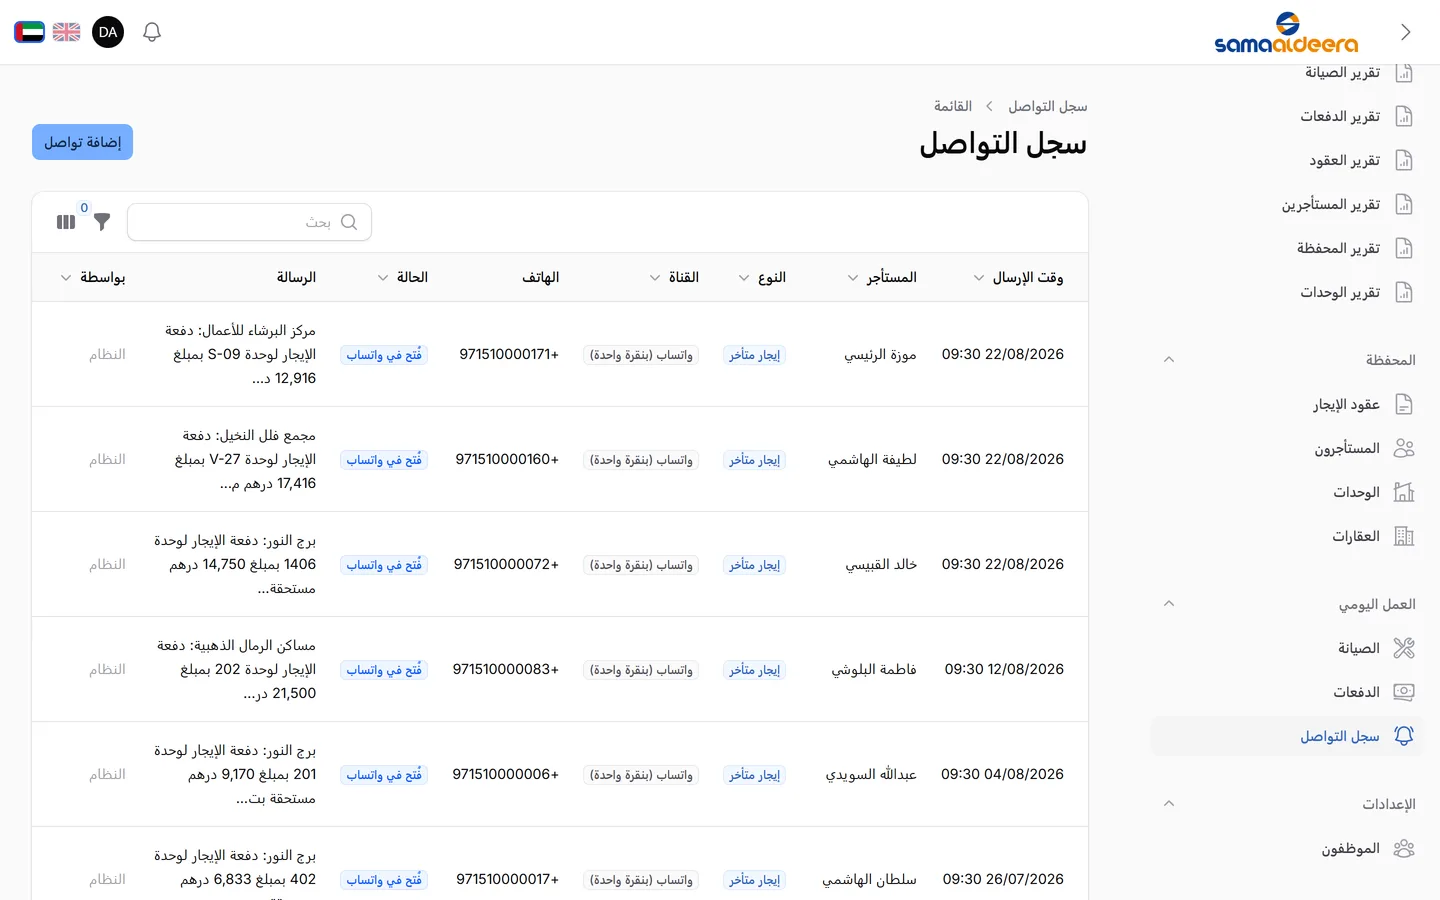Open notifications bell icon

pyautogui.click(x=152, y=32)
